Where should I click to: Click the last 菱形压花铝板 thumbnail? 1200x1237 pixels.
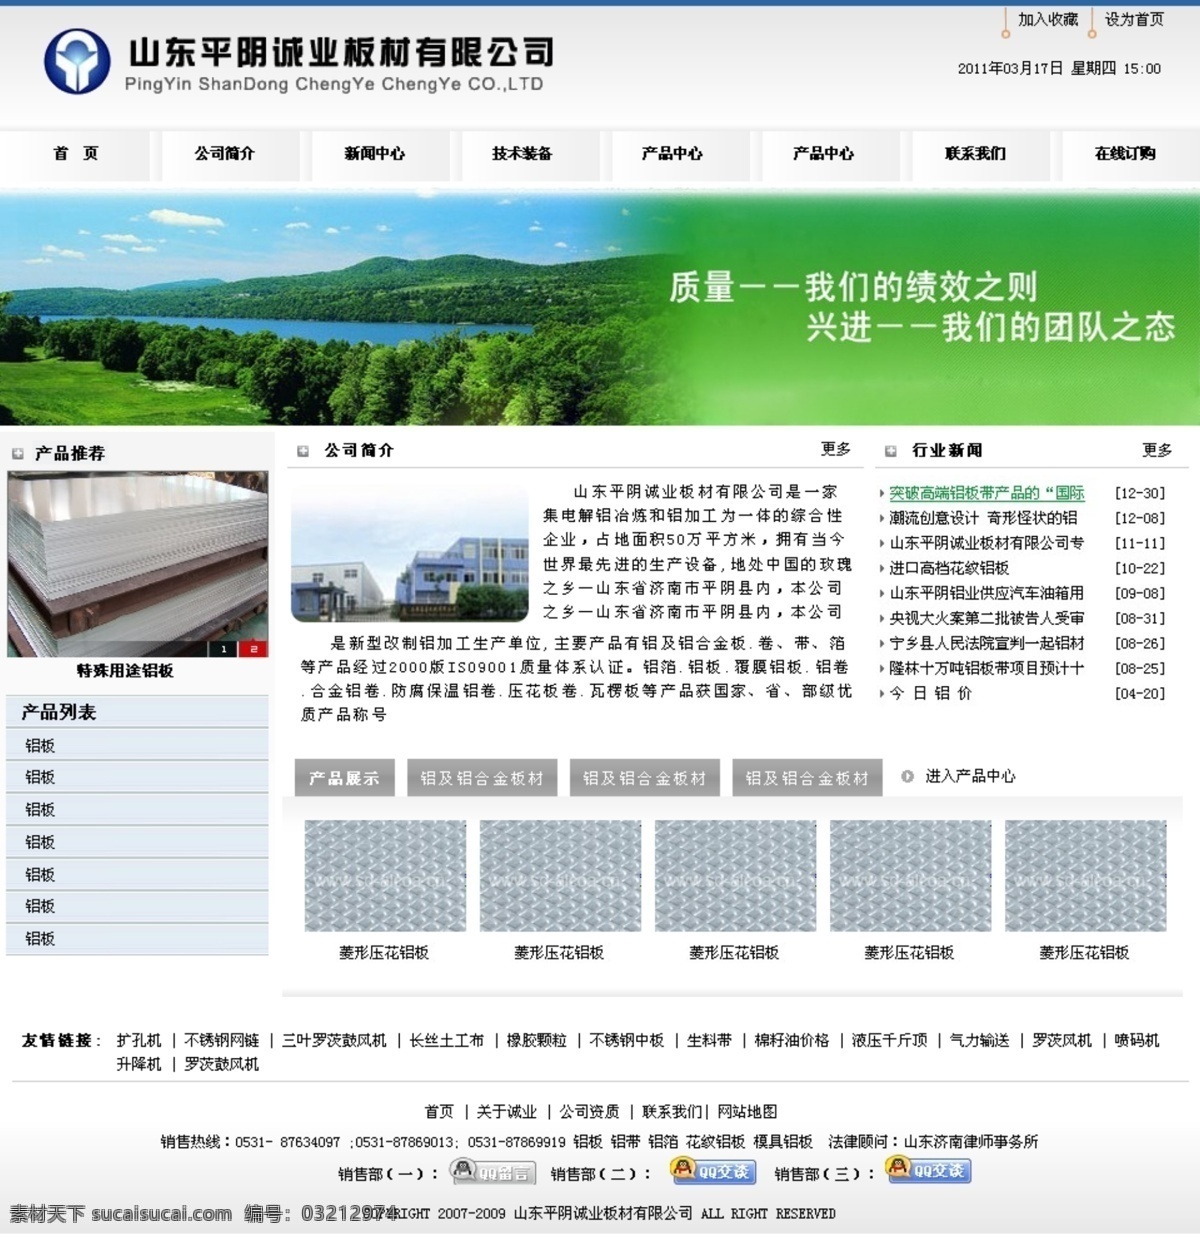[x=1085, y=876]
